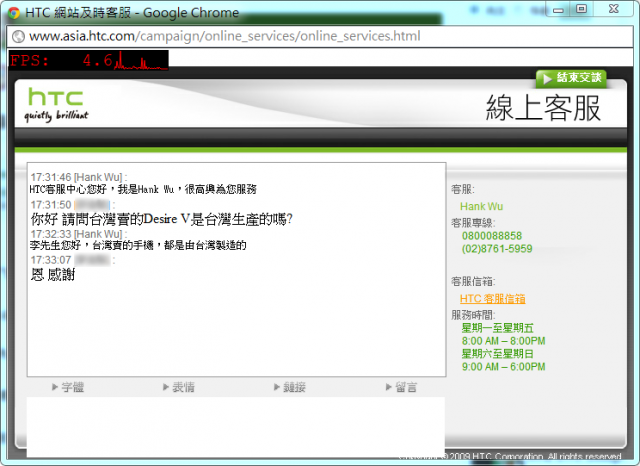The height and width of the screenshot is (466, 640).
Task: Click agent name Hank Wu in sidebar
Action: click(x=481, y=206)
